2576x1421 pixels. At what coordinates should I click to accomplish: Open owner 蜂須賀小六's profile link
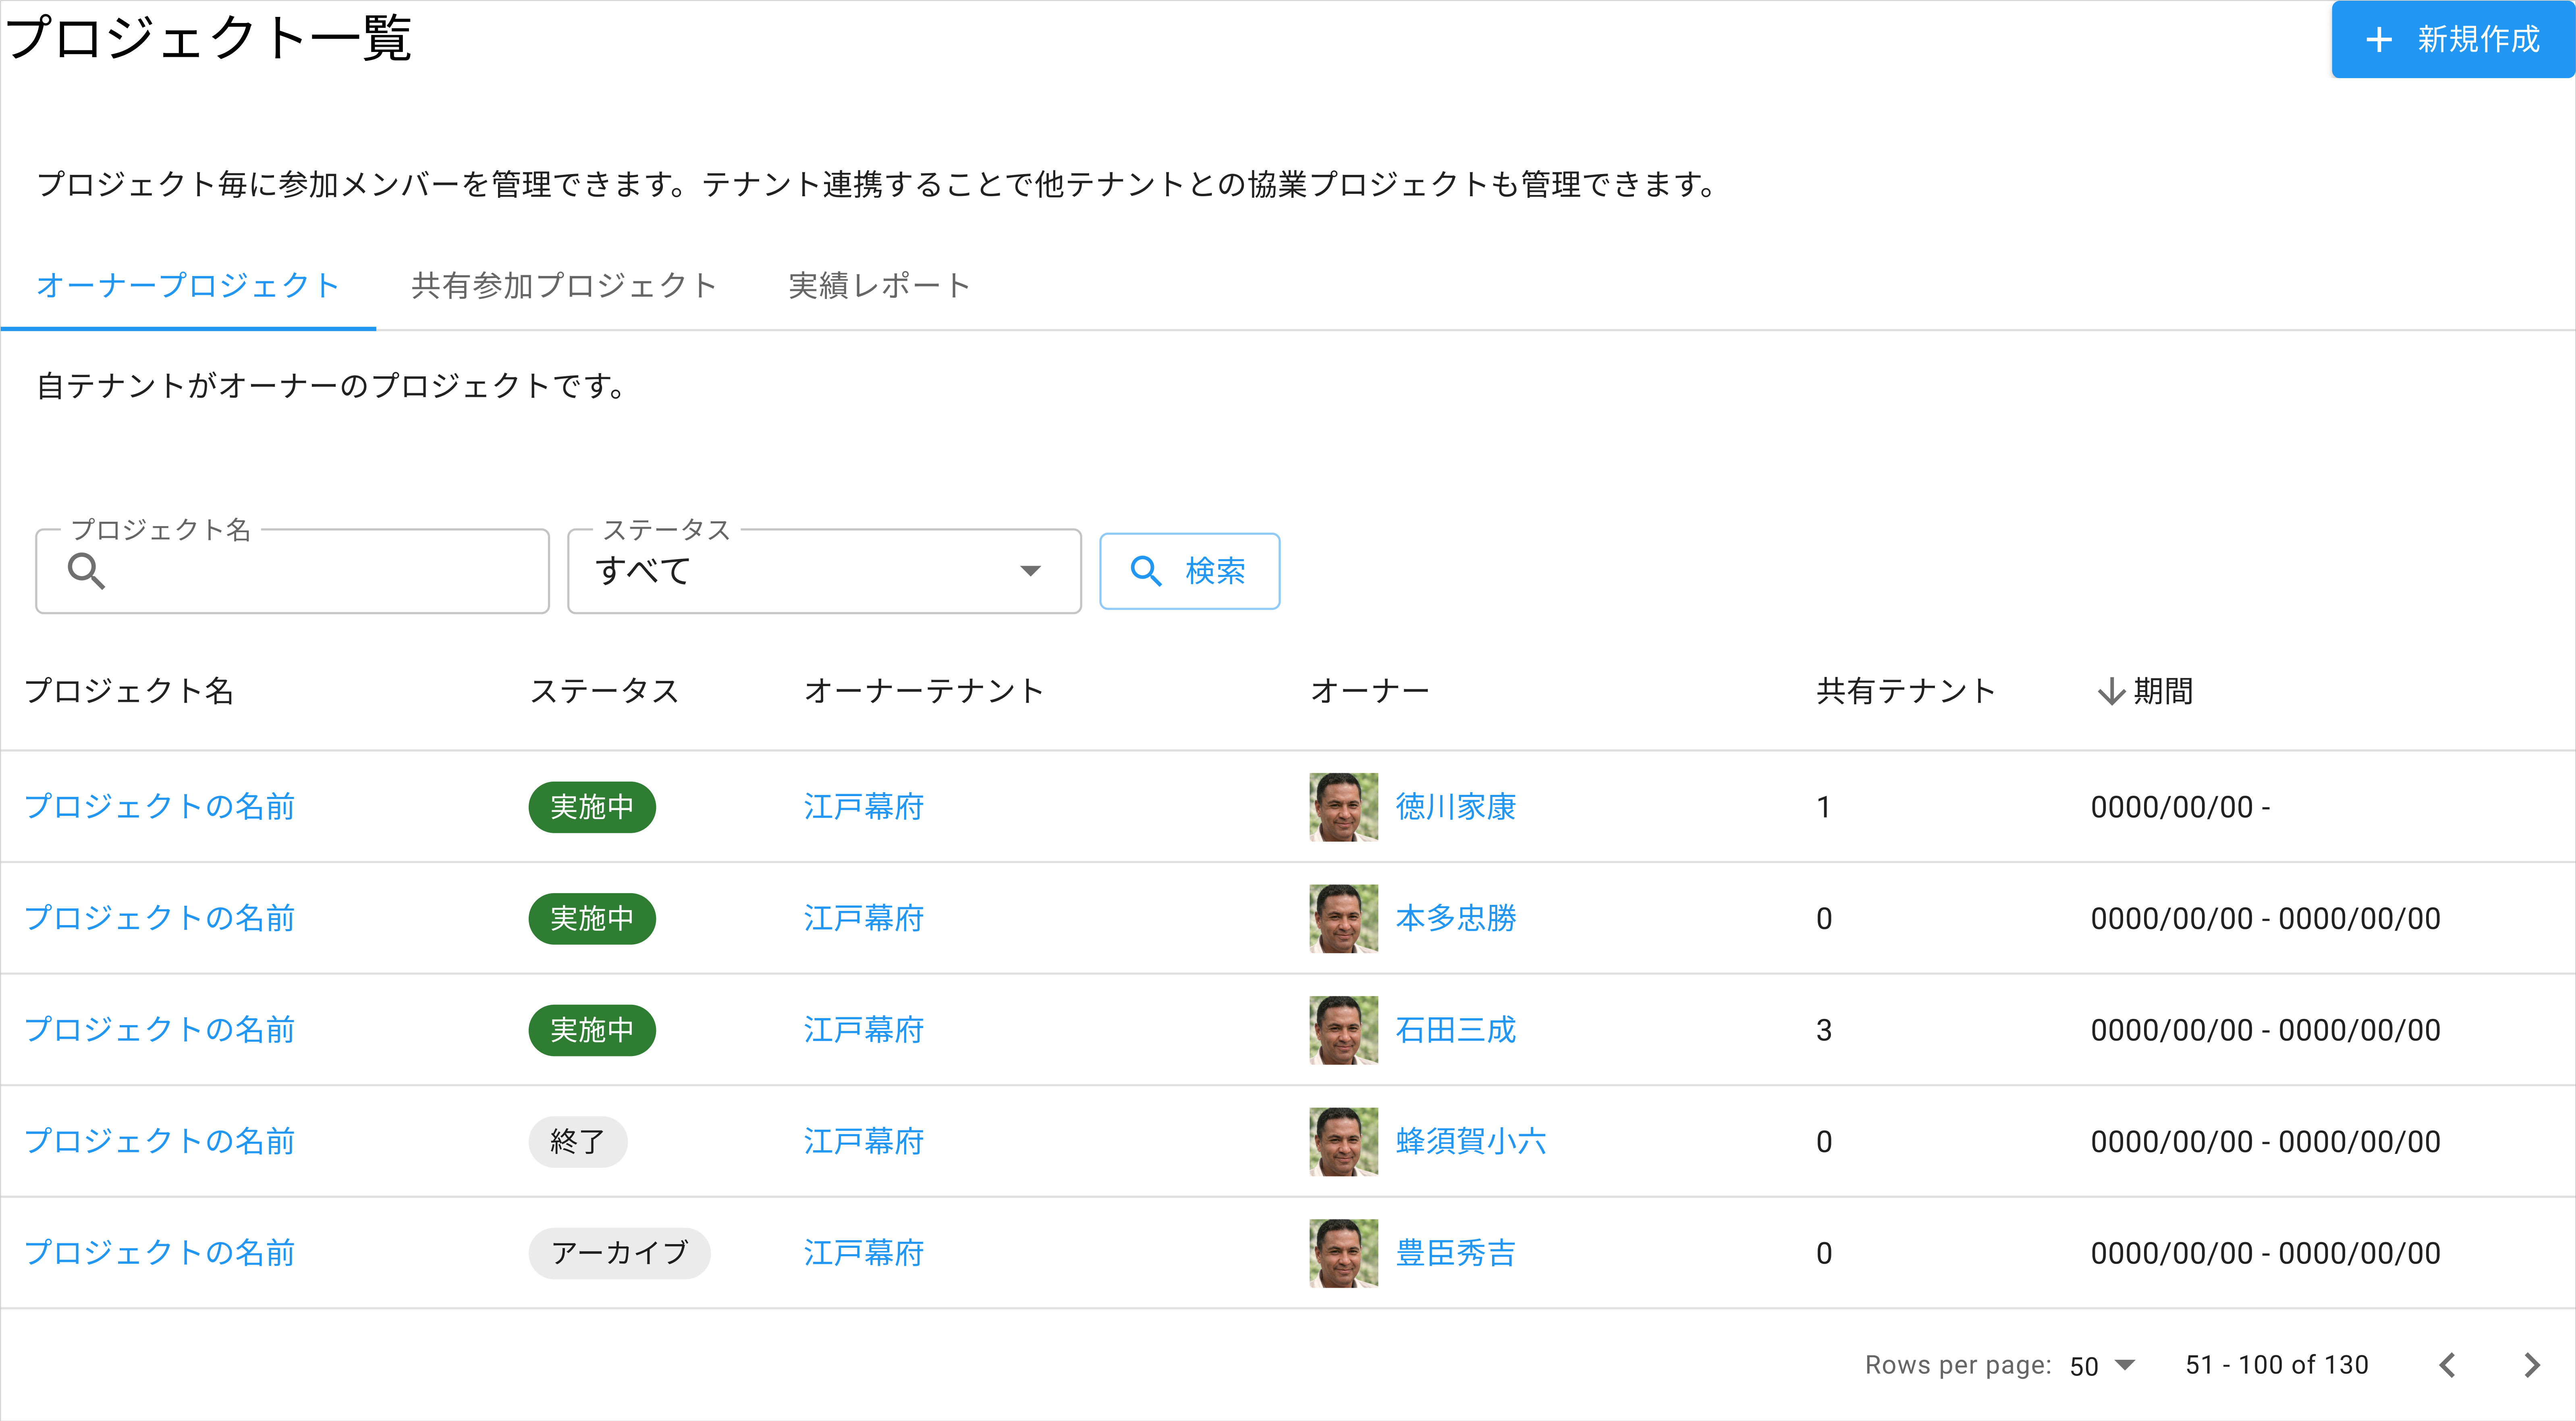click(x=1471, y=1141)
